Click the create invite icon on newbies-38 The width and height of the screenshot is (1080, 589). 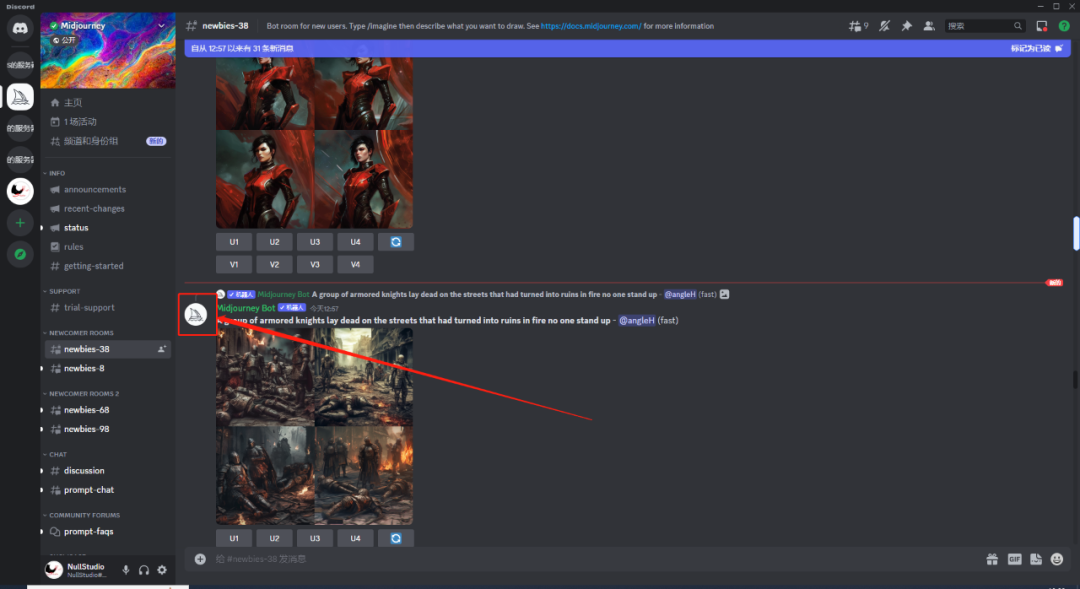tap(162, 349)
